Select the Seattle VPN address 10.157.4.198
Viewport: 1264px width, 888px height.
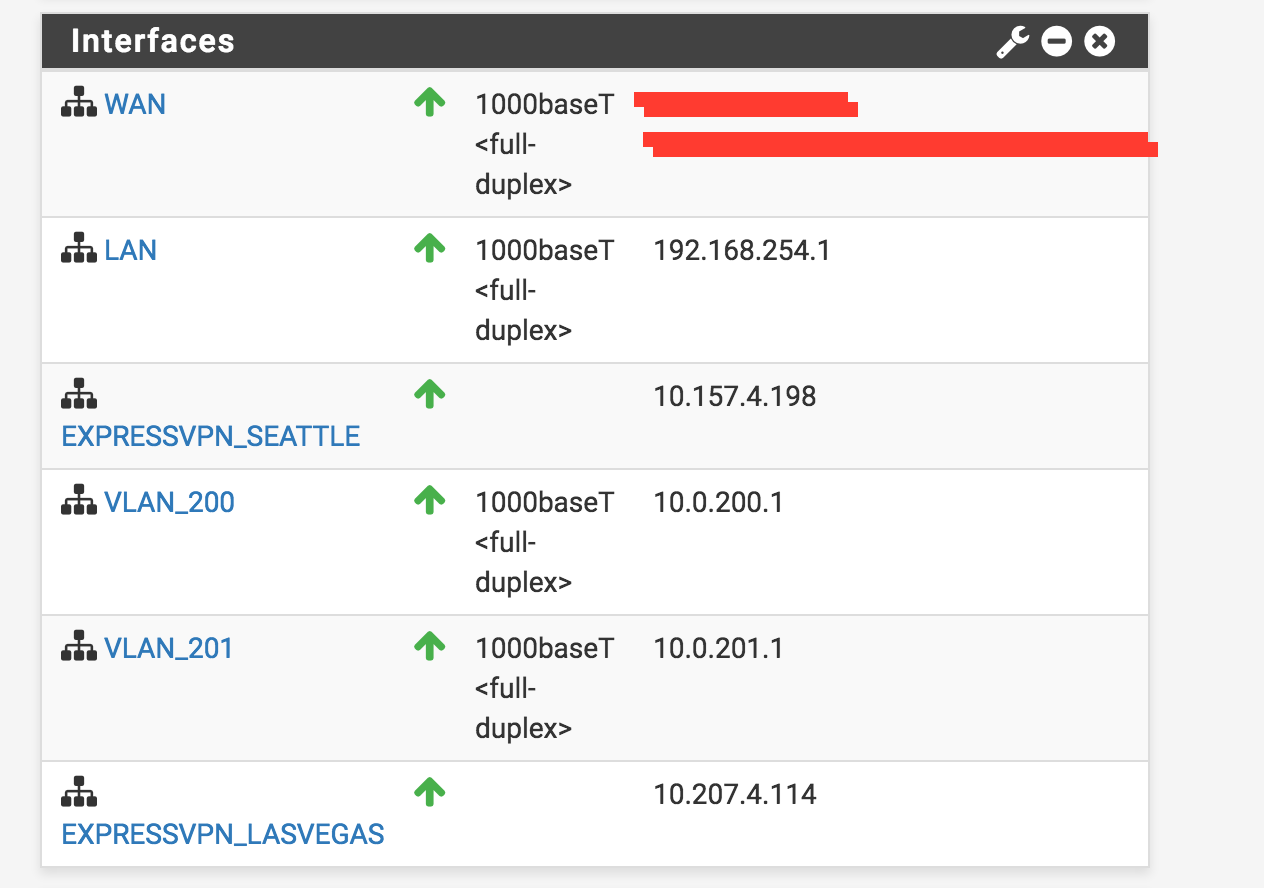735,397
